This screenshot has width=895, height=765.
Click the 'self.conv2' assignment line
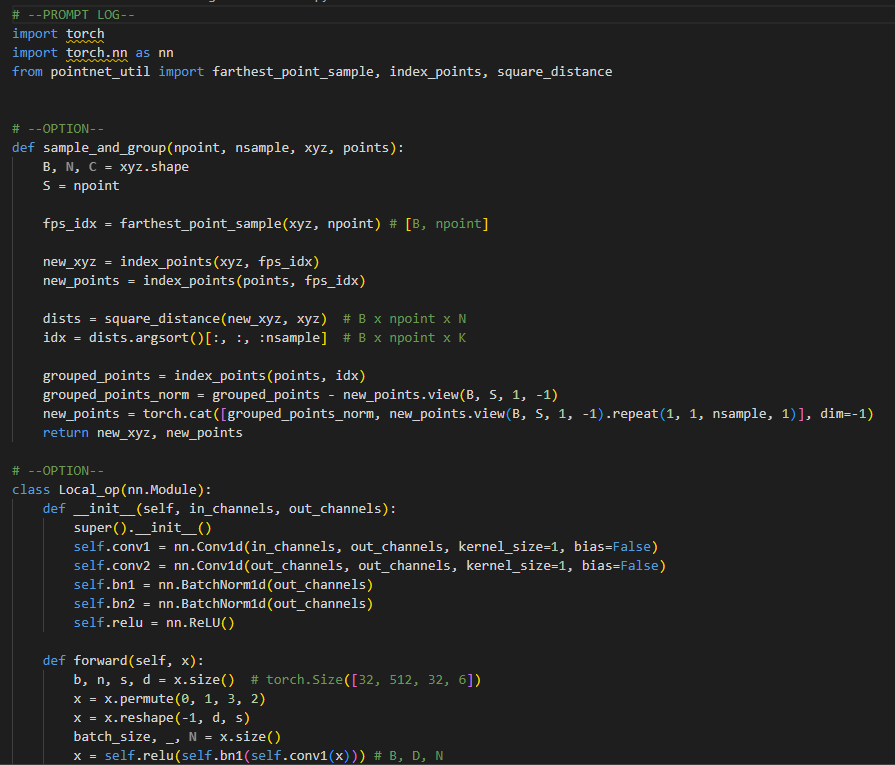(x=369, y=566)
